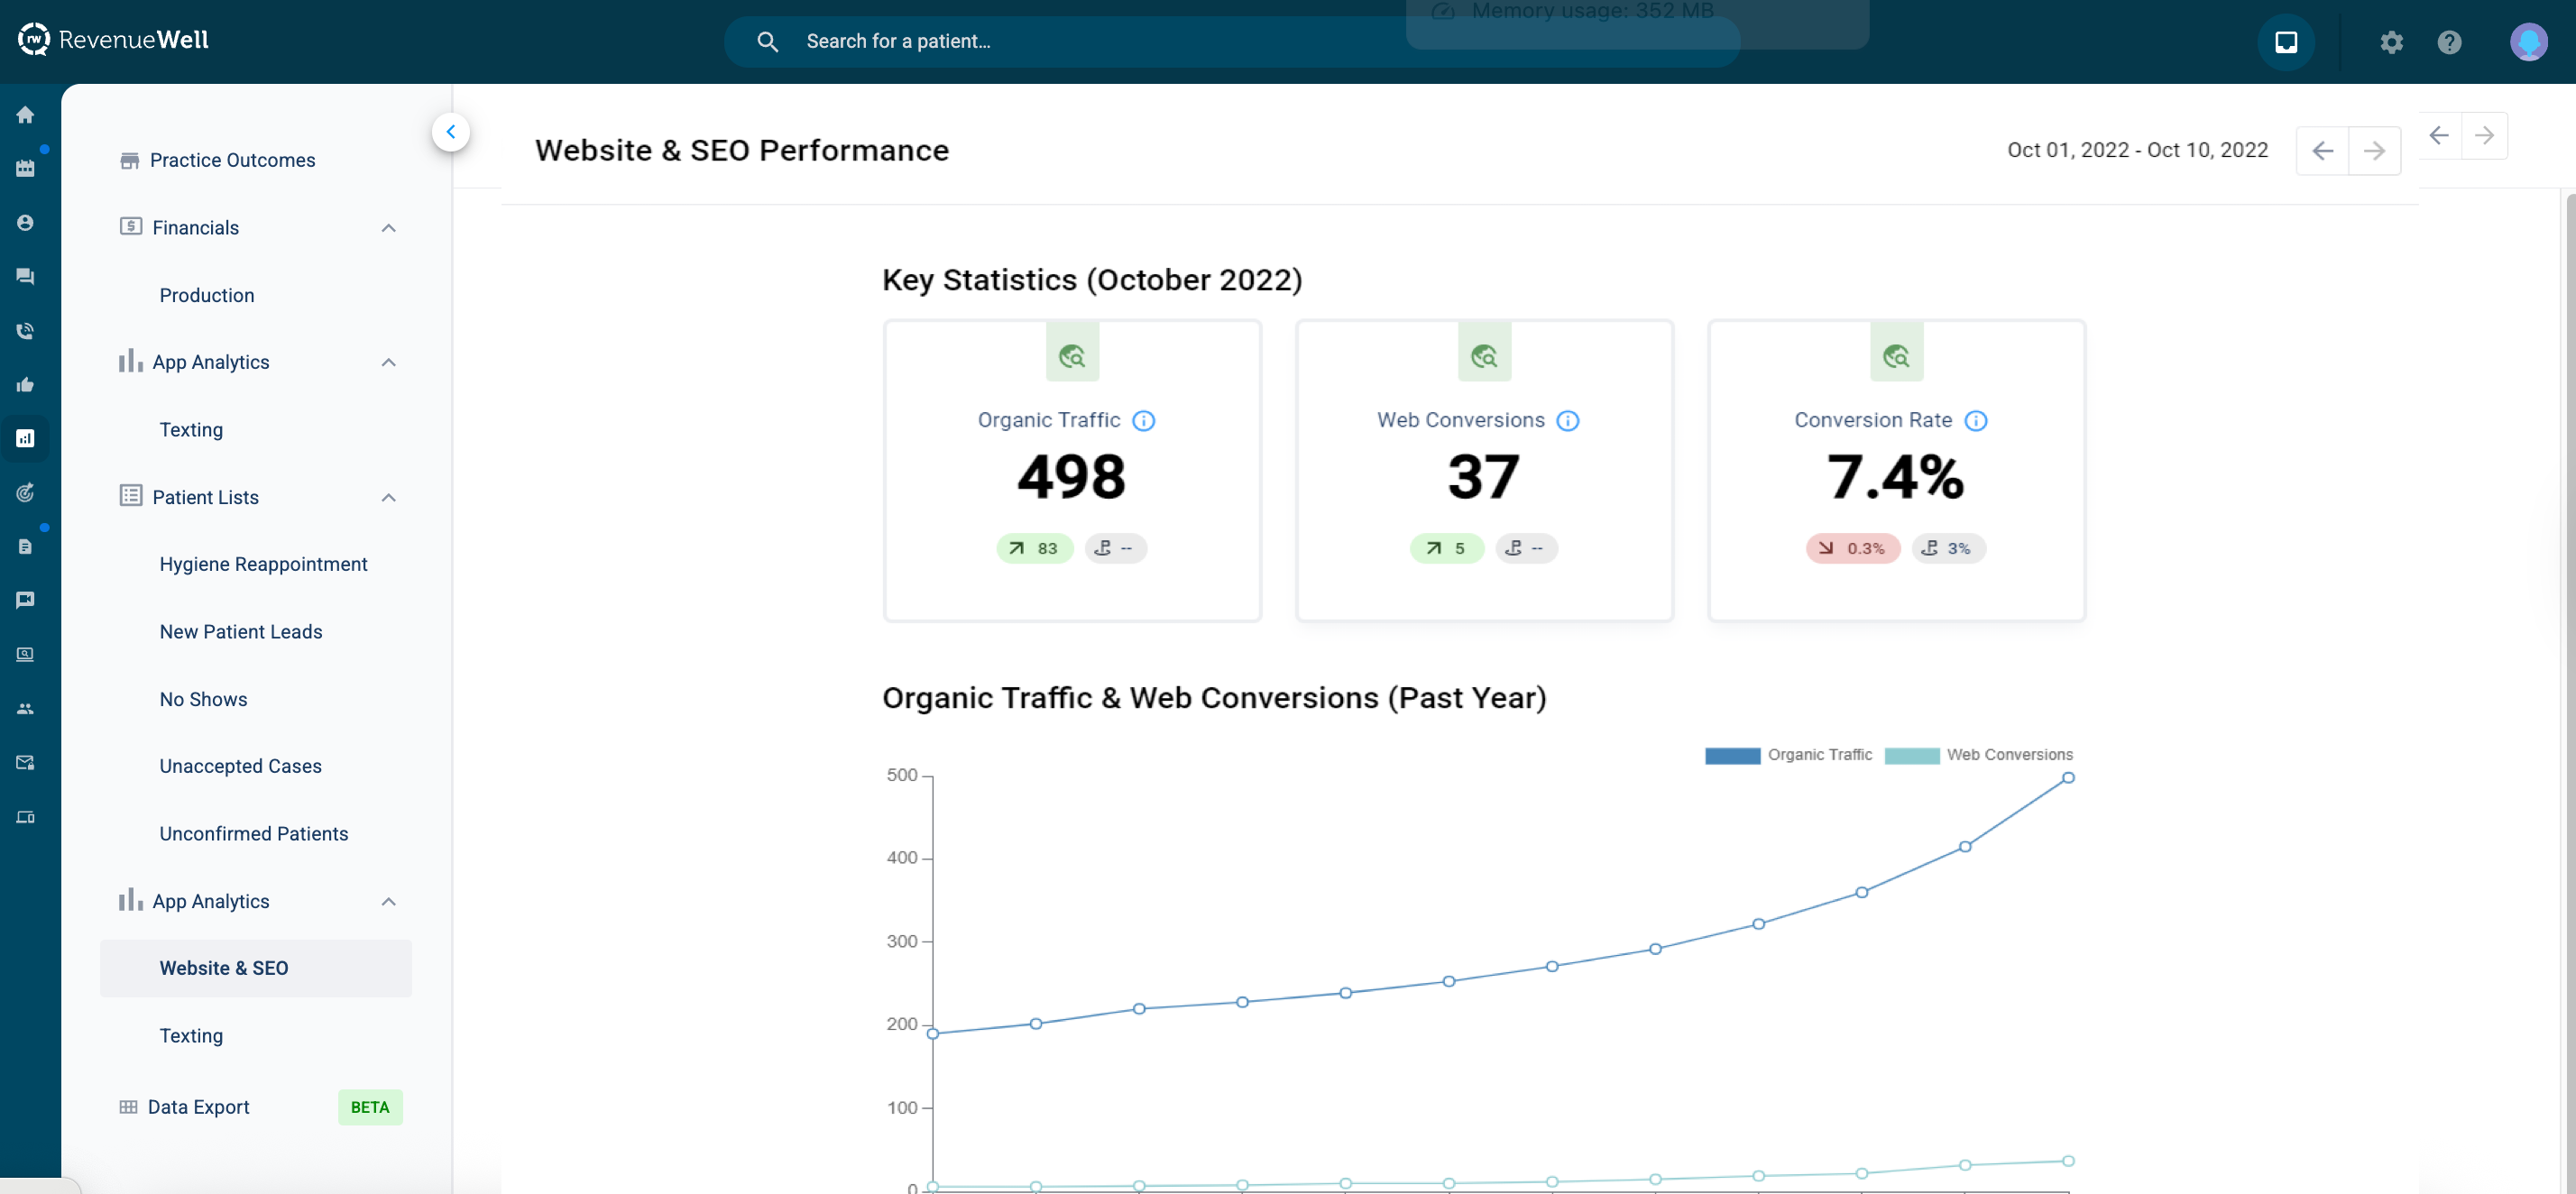Click the thumbs-up reviews icon in sidebar
Image resolution: width=2576 pixels, height=1194 pixels.
tap(26, 385)
